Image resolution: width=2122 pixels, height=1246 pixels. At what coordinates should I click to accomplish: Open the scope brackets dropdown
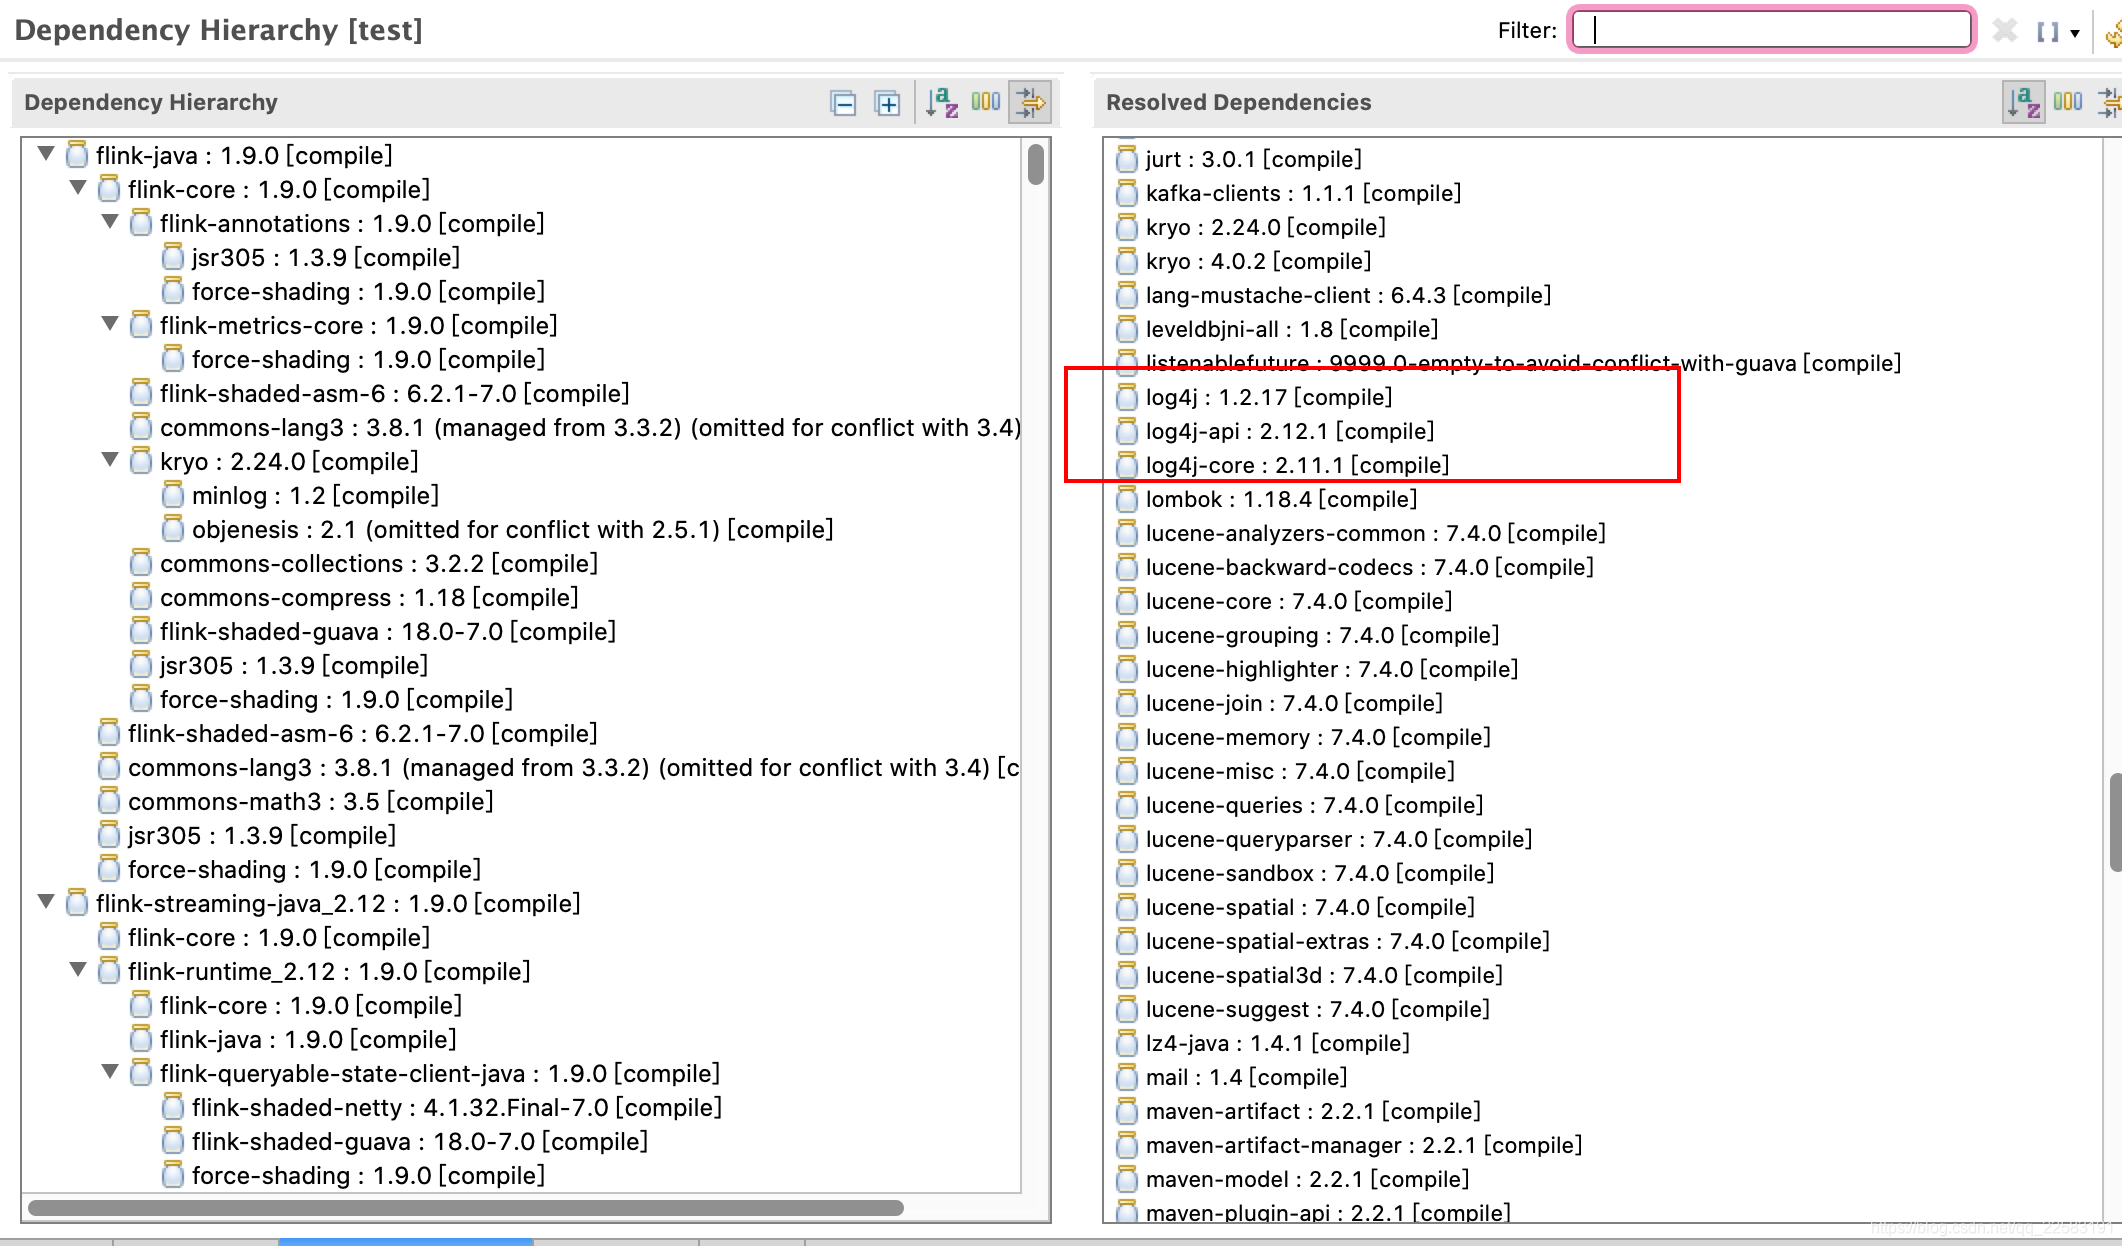coord(2075,33)
